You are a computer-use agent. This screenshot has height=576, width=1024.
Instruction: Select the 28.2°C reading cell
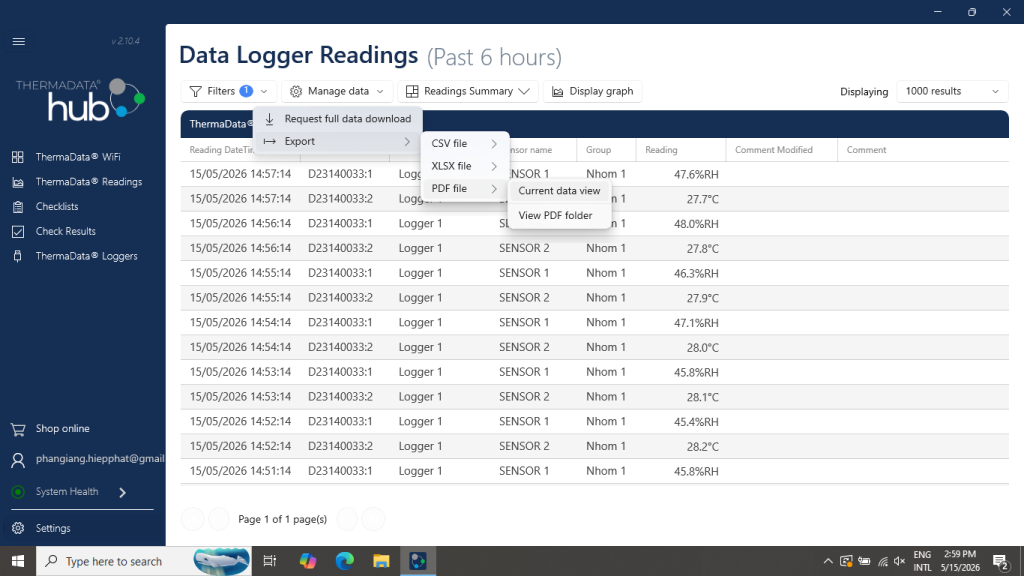point(703,447)
